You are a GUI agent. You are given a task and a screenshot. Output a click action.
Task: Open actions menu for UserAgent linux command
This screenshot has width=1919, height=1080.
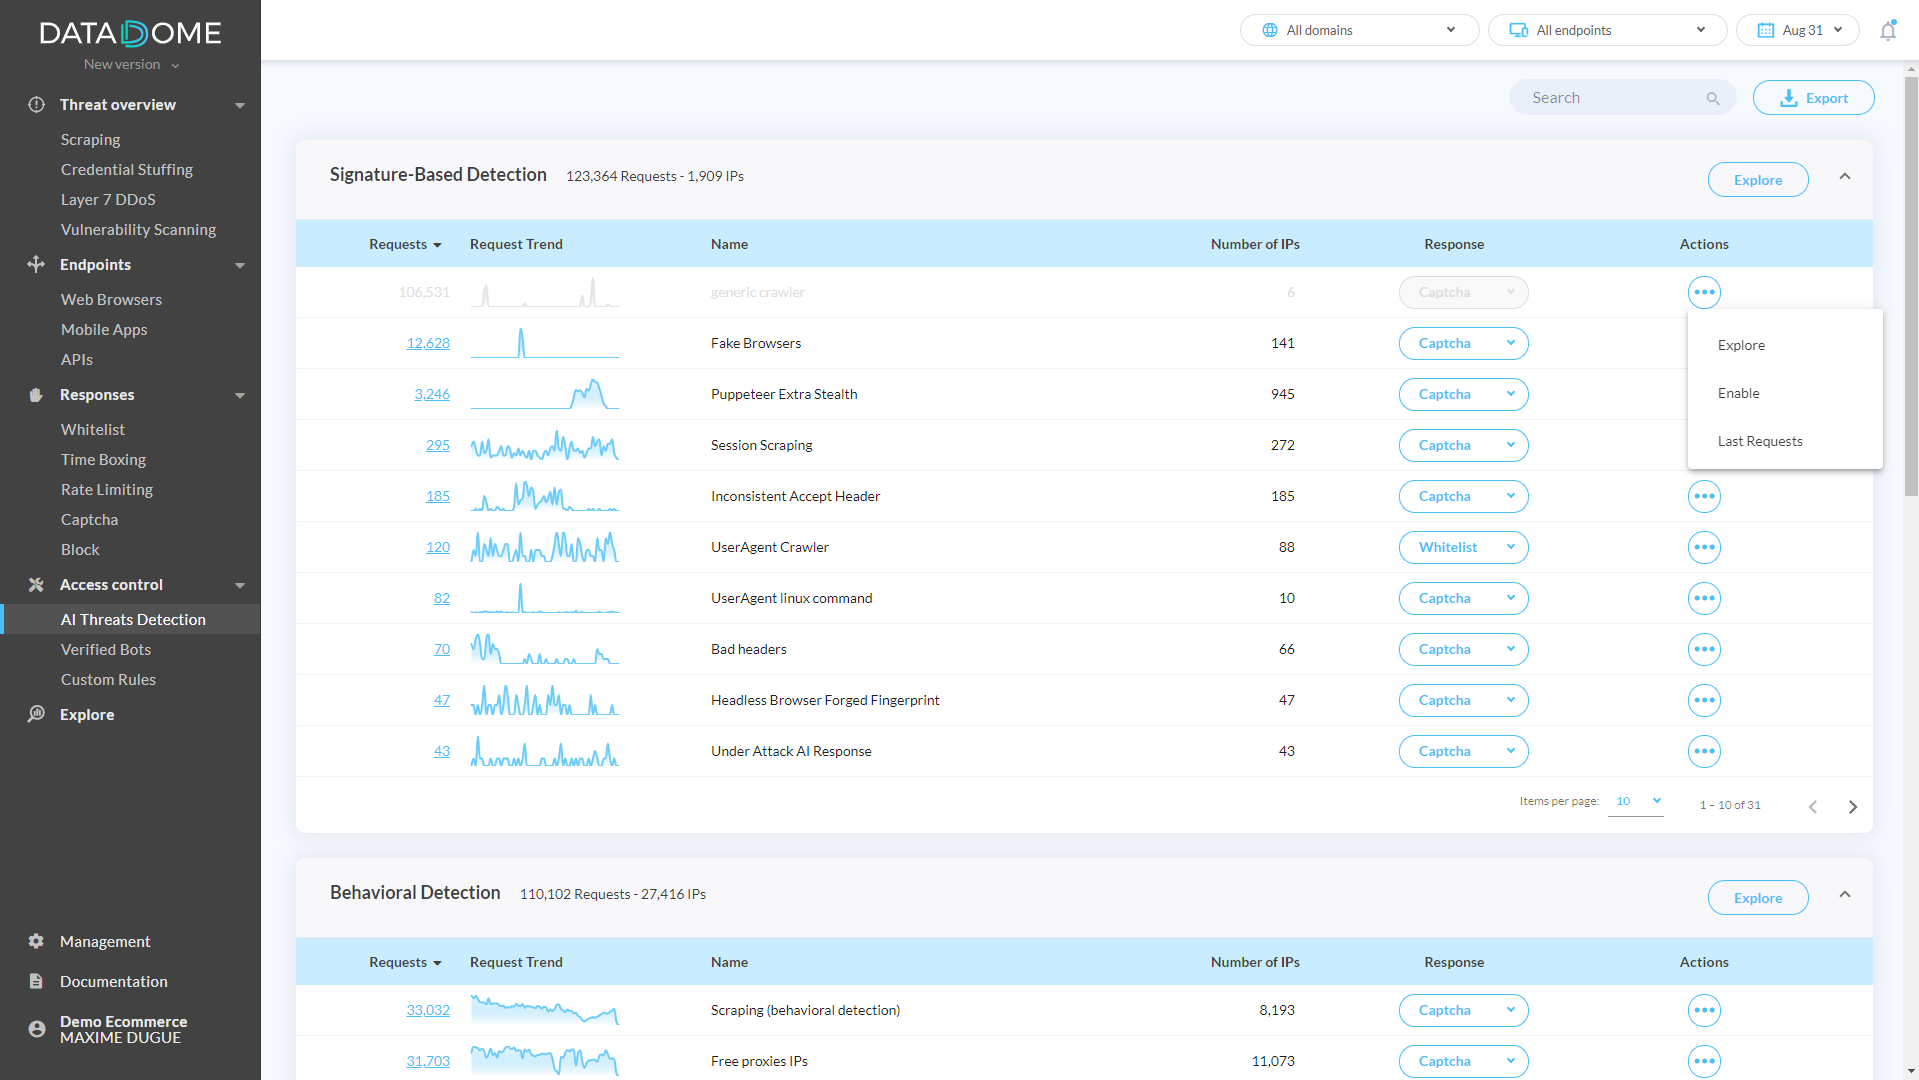pos(1704,598)
